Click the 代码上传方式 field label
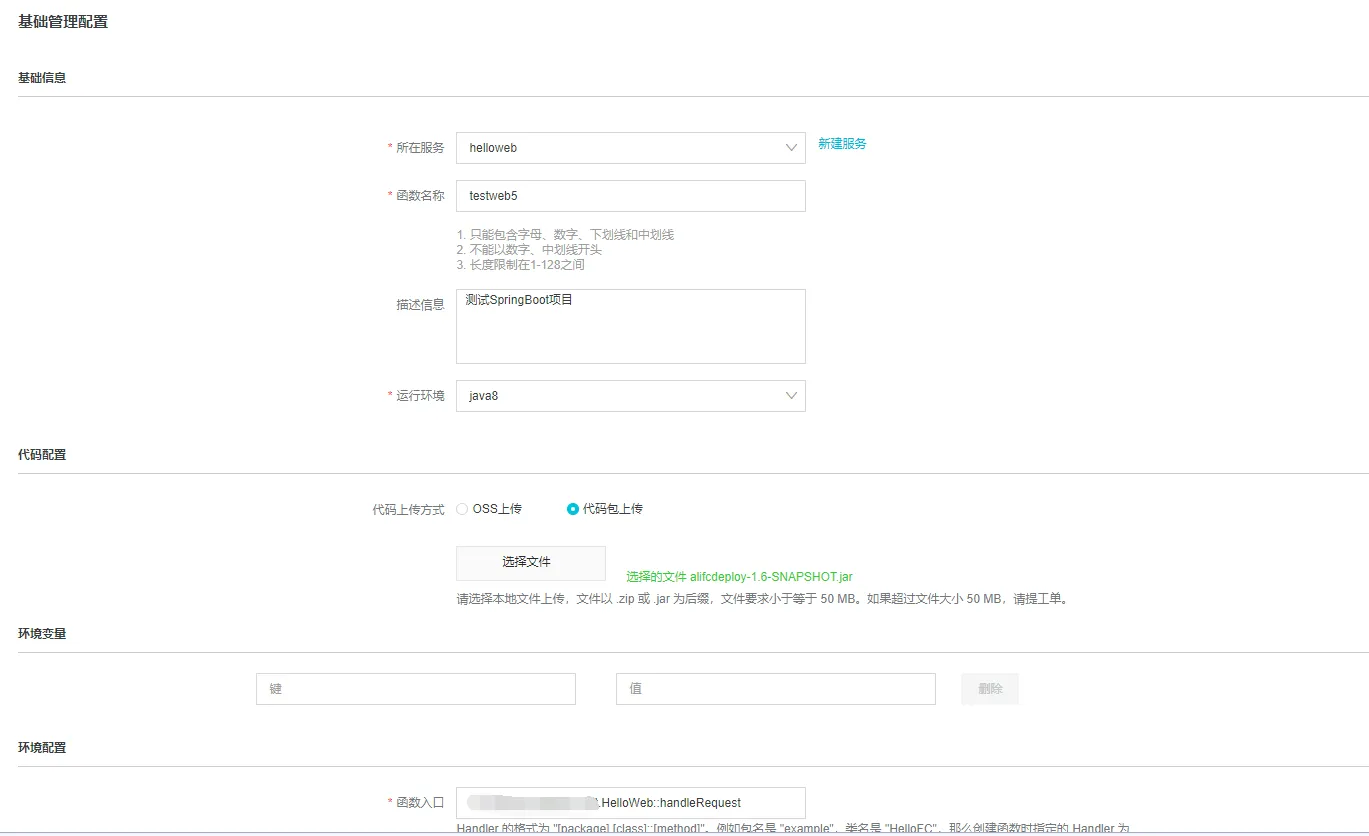The width and height of the screenshot is (1369, 836). click(408, 510)
